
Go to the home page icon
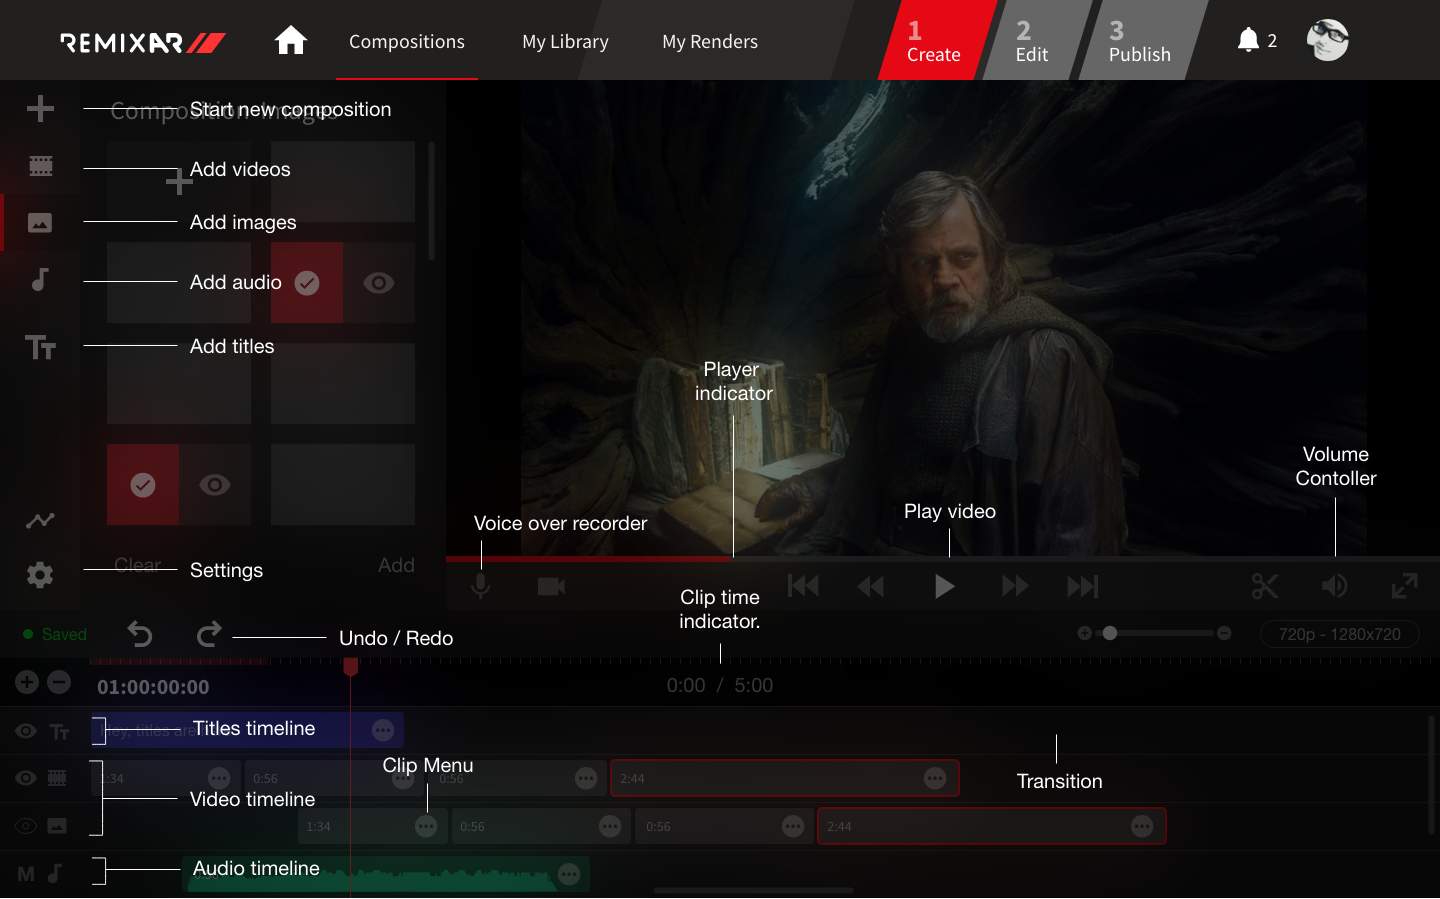click(291, 40)
